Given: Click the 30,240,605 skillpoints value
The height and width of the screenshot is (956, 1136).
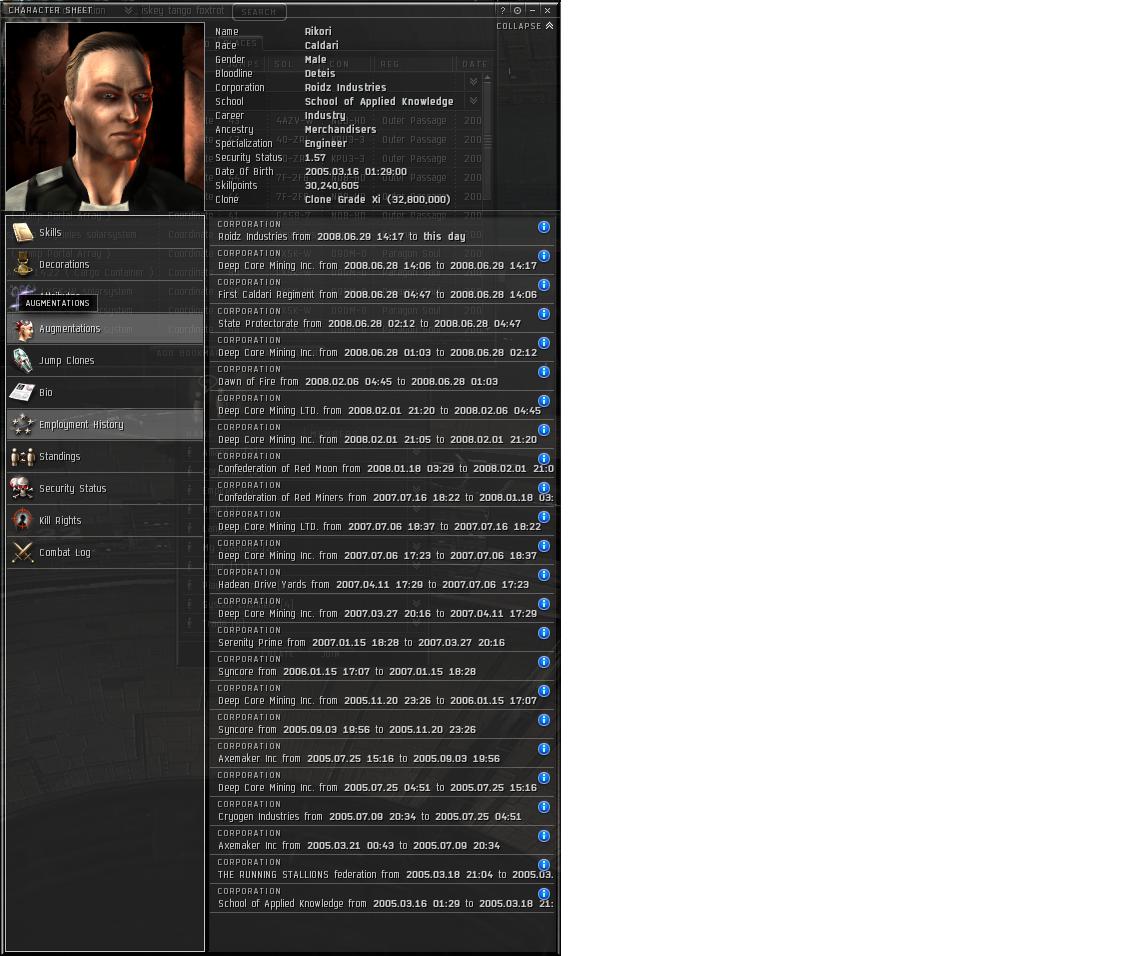Looking at the screenshot, I should point(332,185).
